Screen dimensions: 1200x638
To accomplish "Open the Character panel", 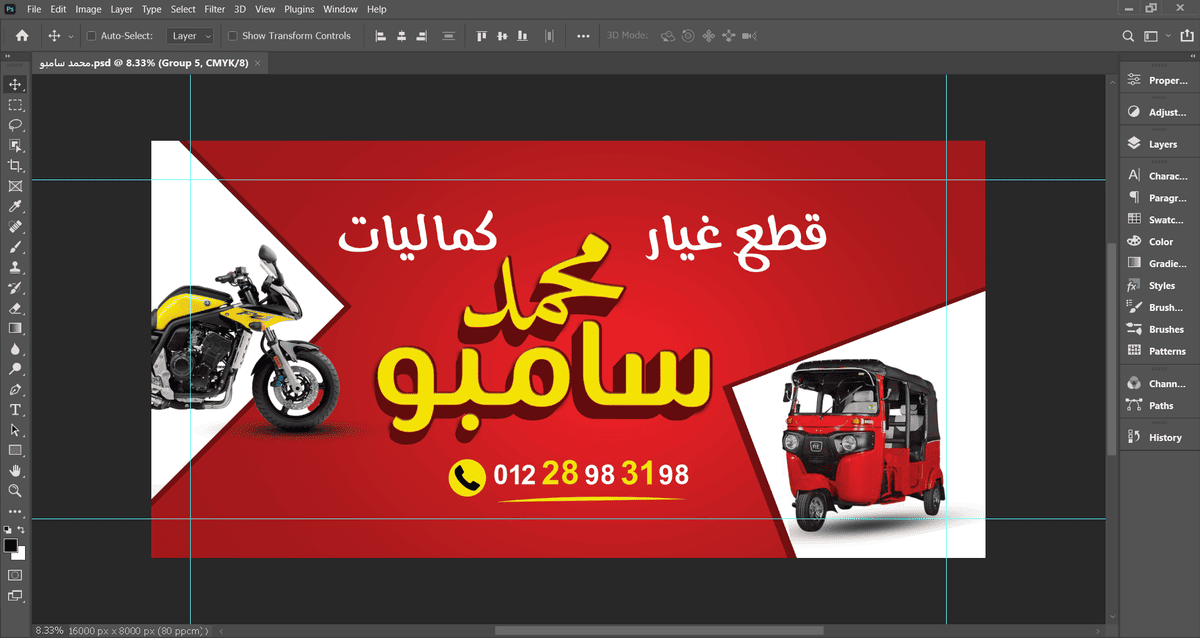I will tap(1158, 176).
